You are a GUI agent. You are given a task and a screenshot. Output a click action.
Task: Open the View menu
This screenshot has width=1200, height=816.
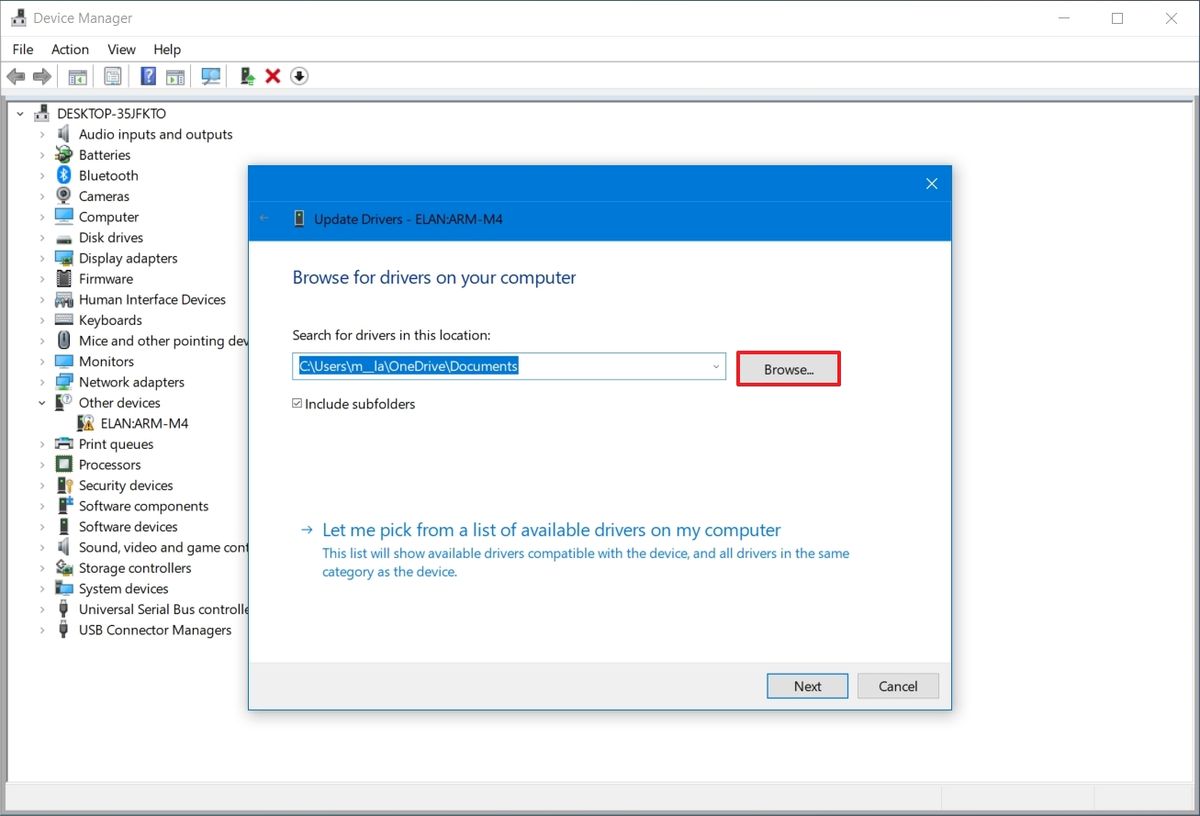point(121,49)
